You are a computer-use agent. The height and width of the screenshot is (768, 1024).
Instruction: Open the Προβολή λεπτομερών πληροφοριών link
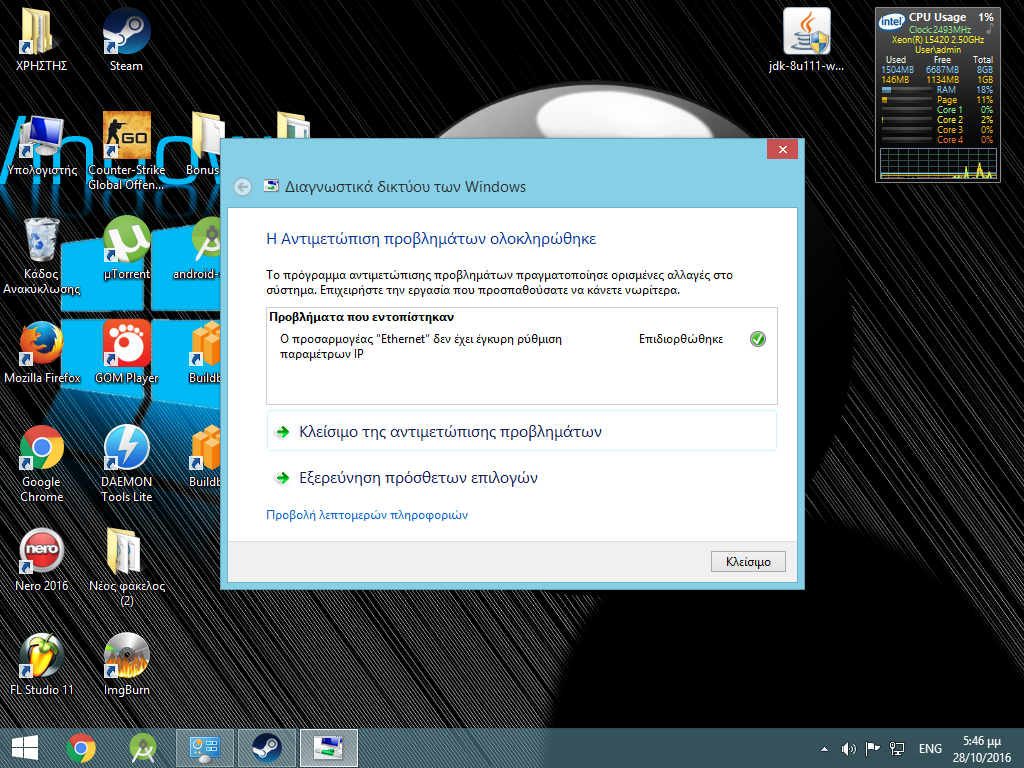pyautogui.click(x=367, y=515)
